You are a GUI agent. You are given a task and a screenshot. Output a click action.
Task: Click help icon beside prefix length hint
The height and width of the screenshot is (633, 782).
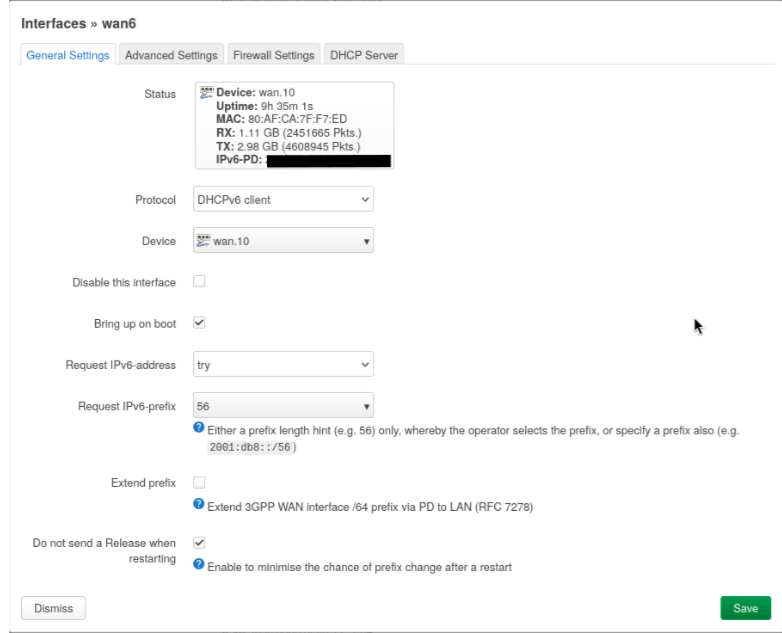[x=198, y=427]
